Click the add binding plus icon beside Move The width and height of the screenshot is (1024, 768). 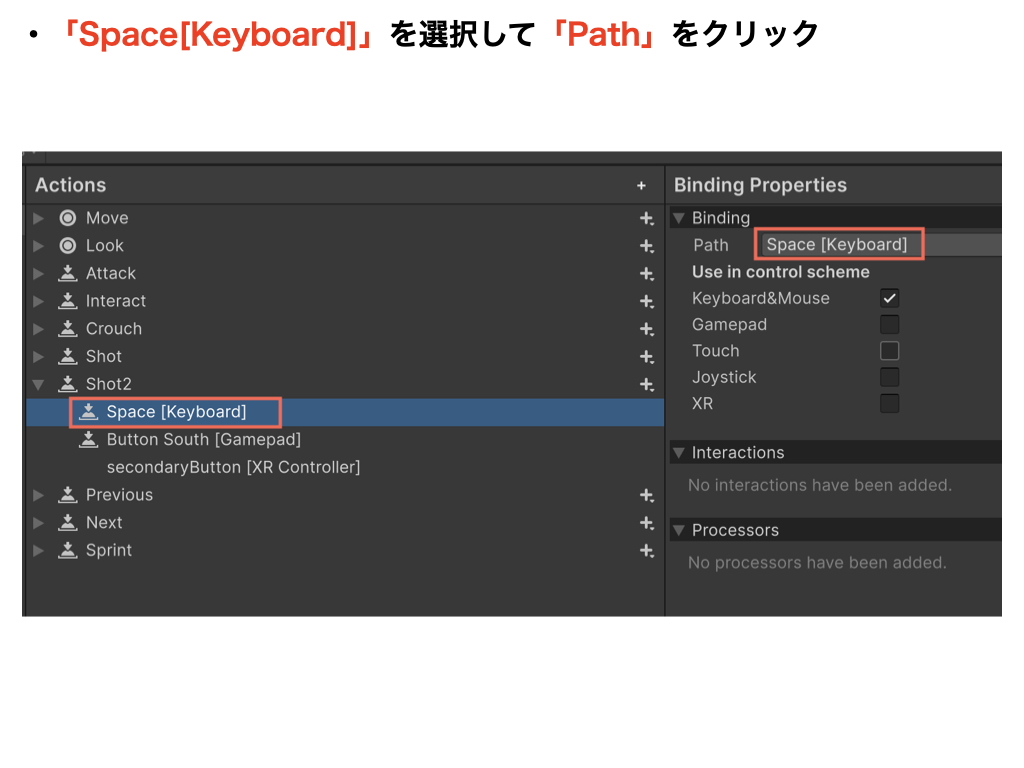click(646, 219)
